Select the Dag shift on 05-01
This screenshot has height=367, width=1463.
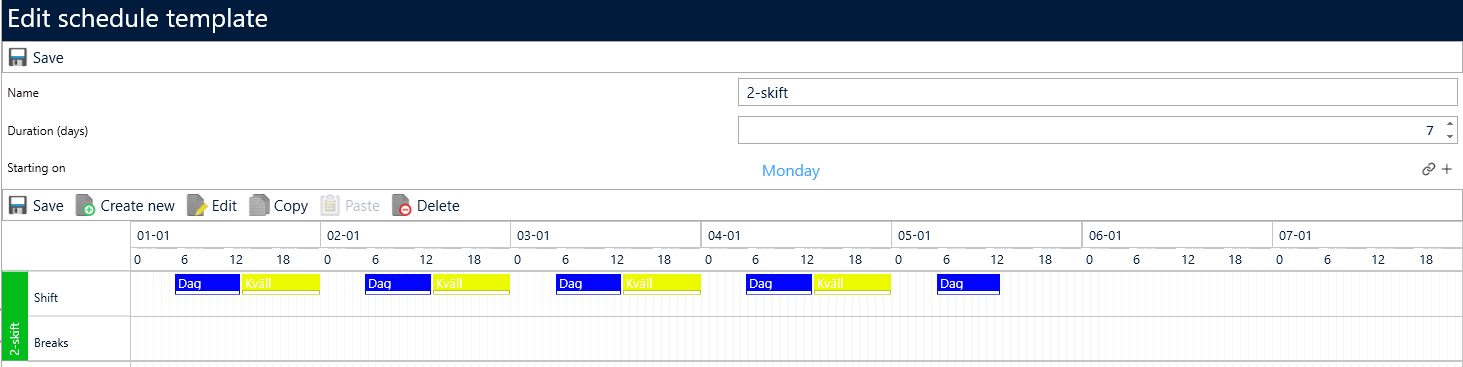tap(968, 284)
